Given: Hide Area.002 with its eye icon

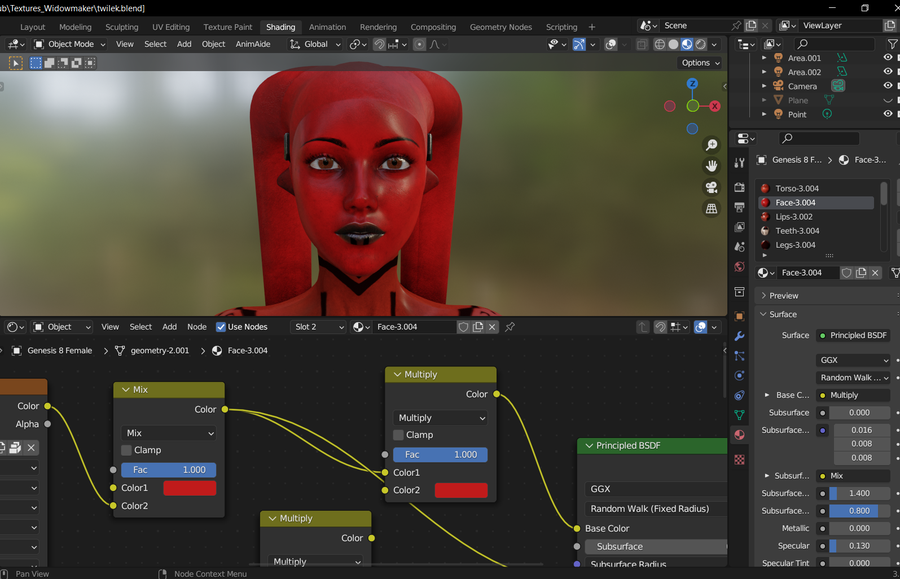Looking at the screenshot, I should 888,72.
